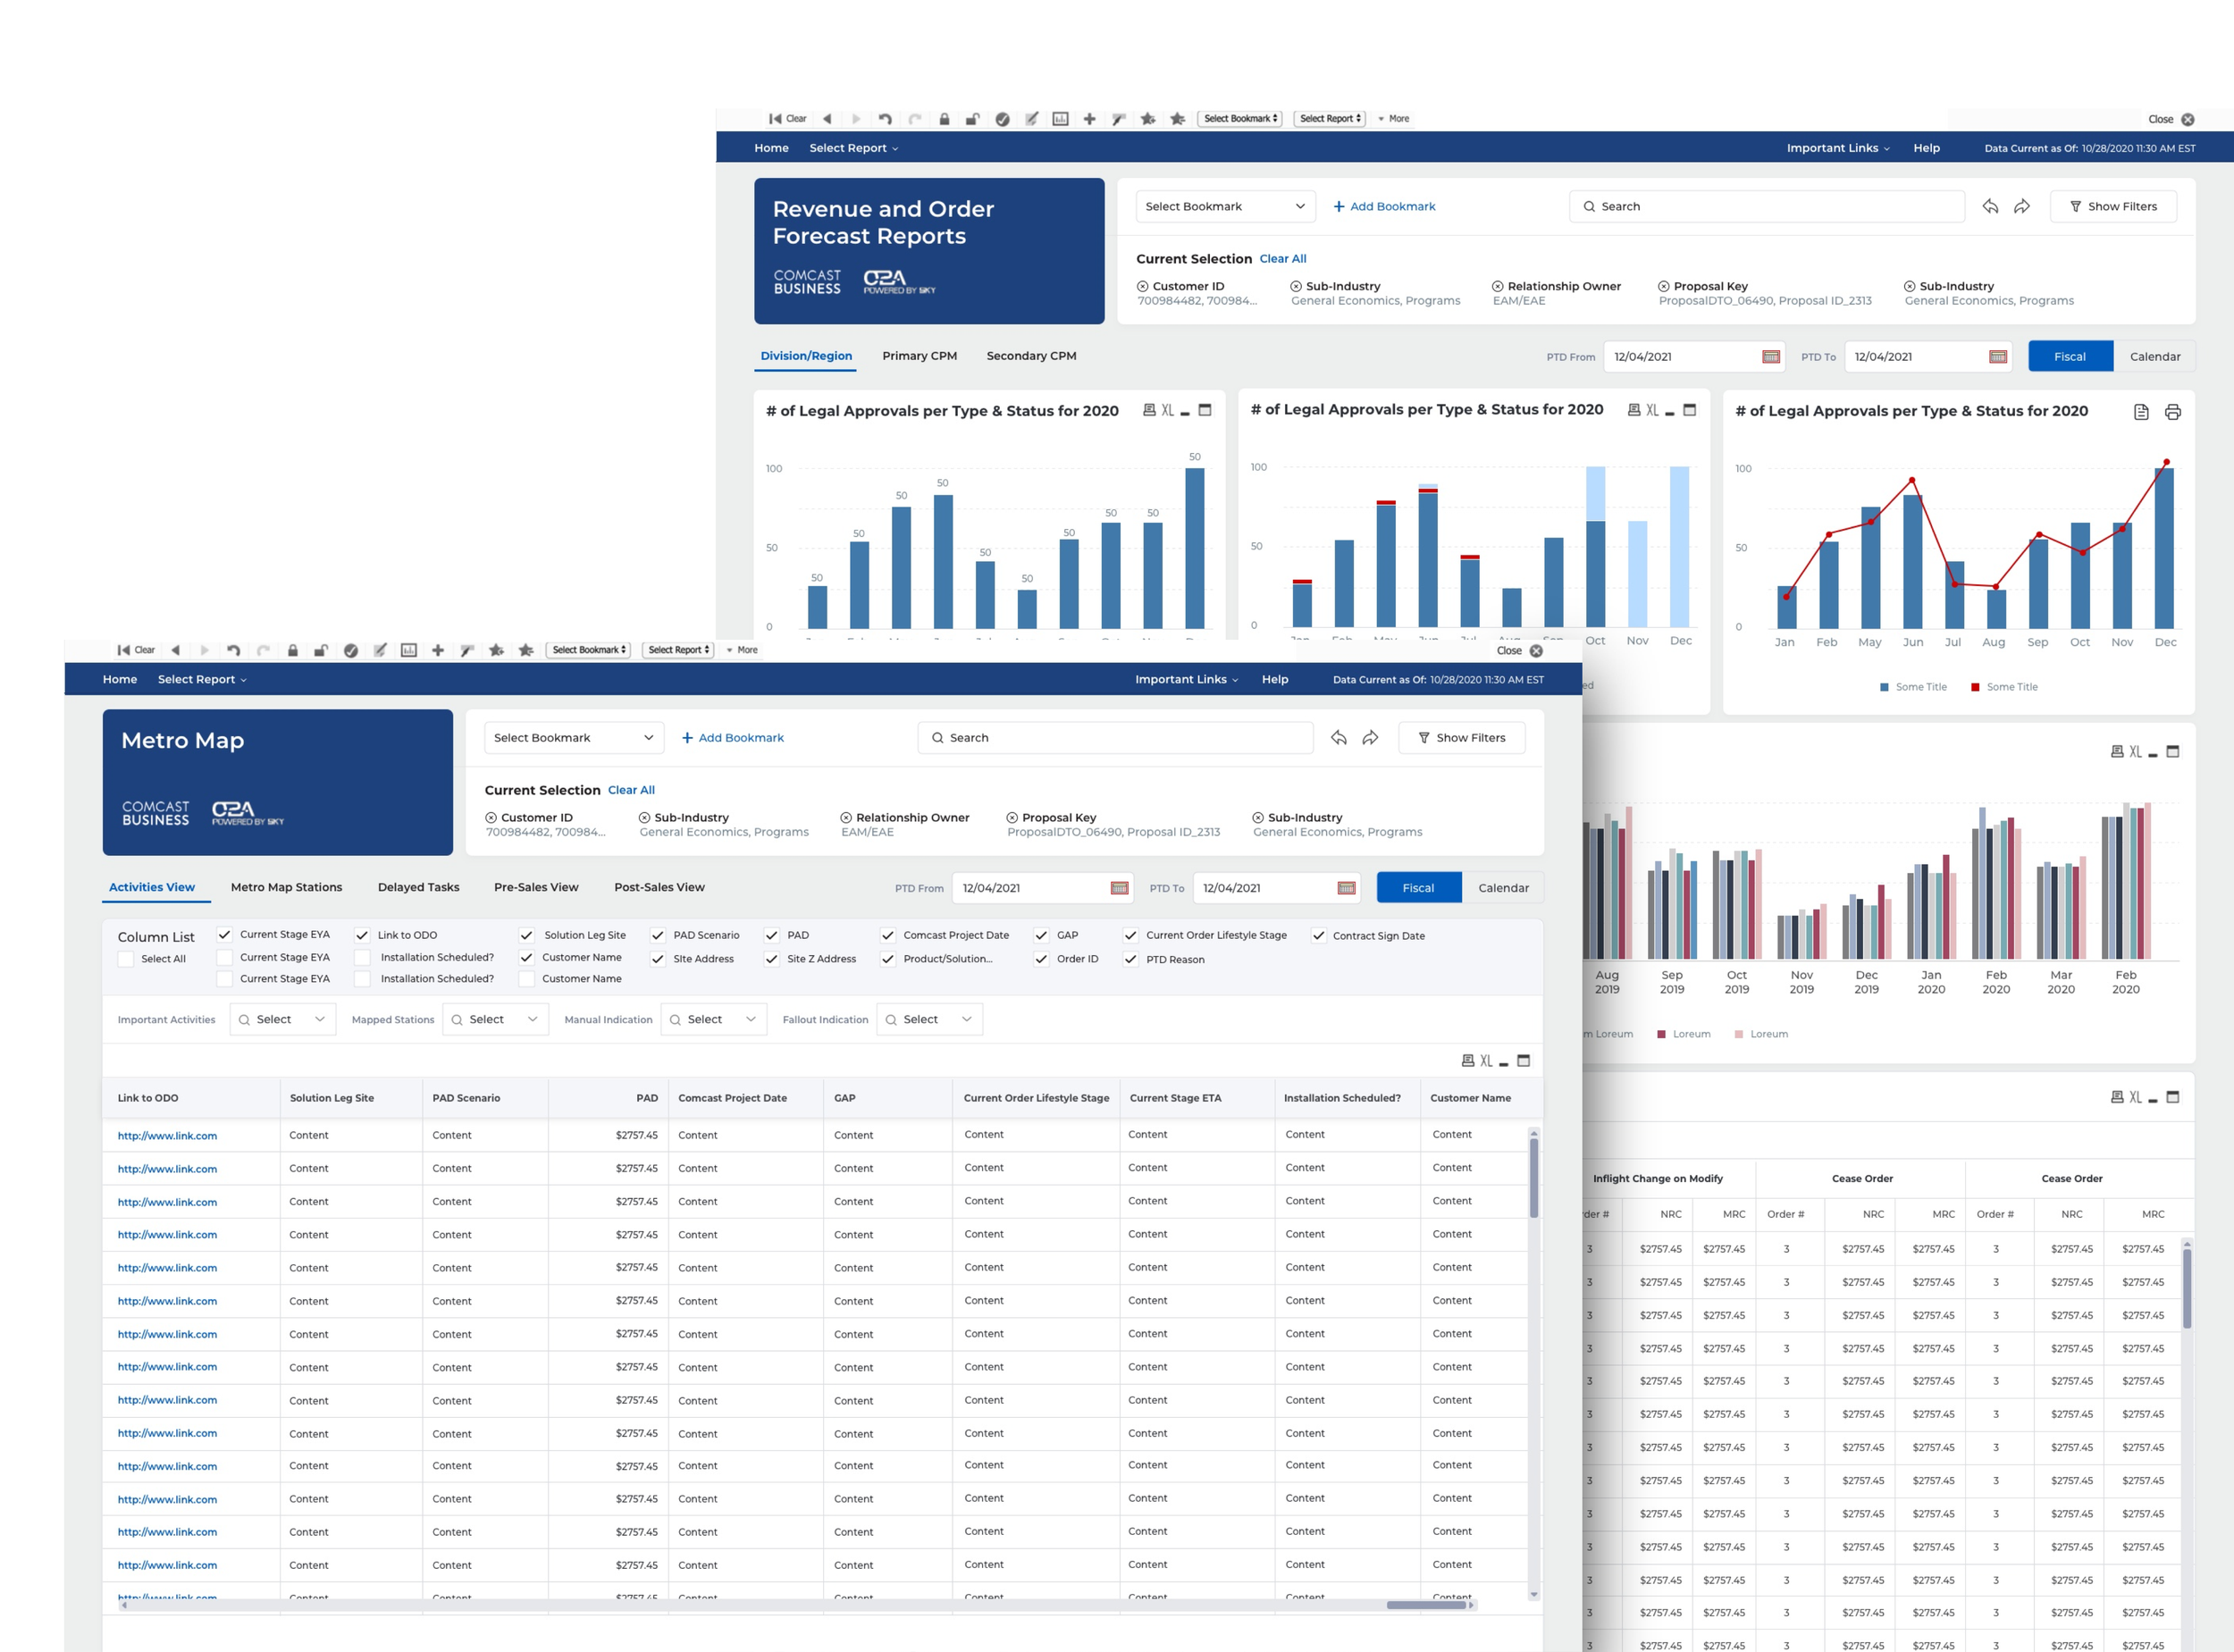
Task: Click Clear All link in Metro Map selection
Action: (631, 790)
